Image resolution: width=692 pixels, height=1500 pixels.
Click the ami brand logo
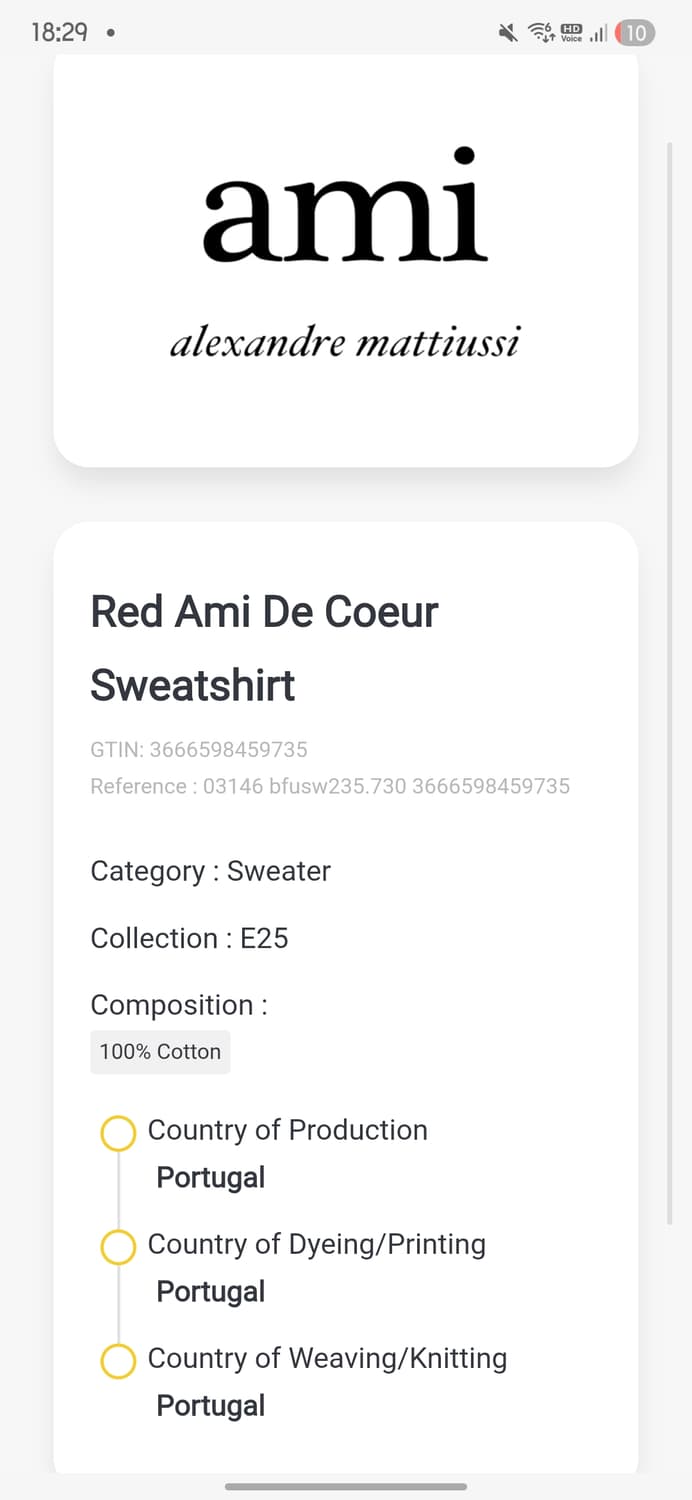pos(345,205)
